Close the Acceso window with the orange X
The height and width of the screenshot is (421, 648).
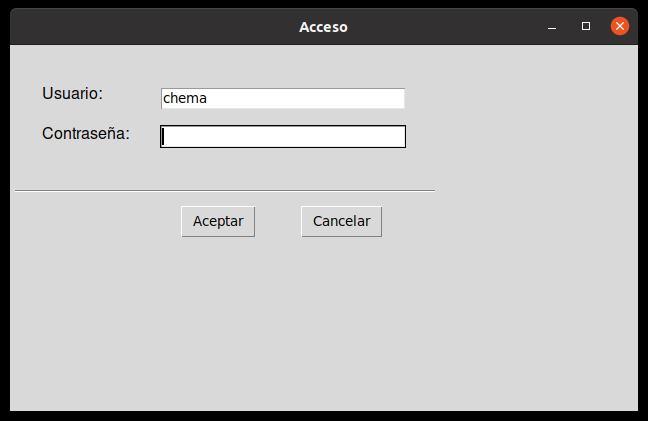[619, 26]
